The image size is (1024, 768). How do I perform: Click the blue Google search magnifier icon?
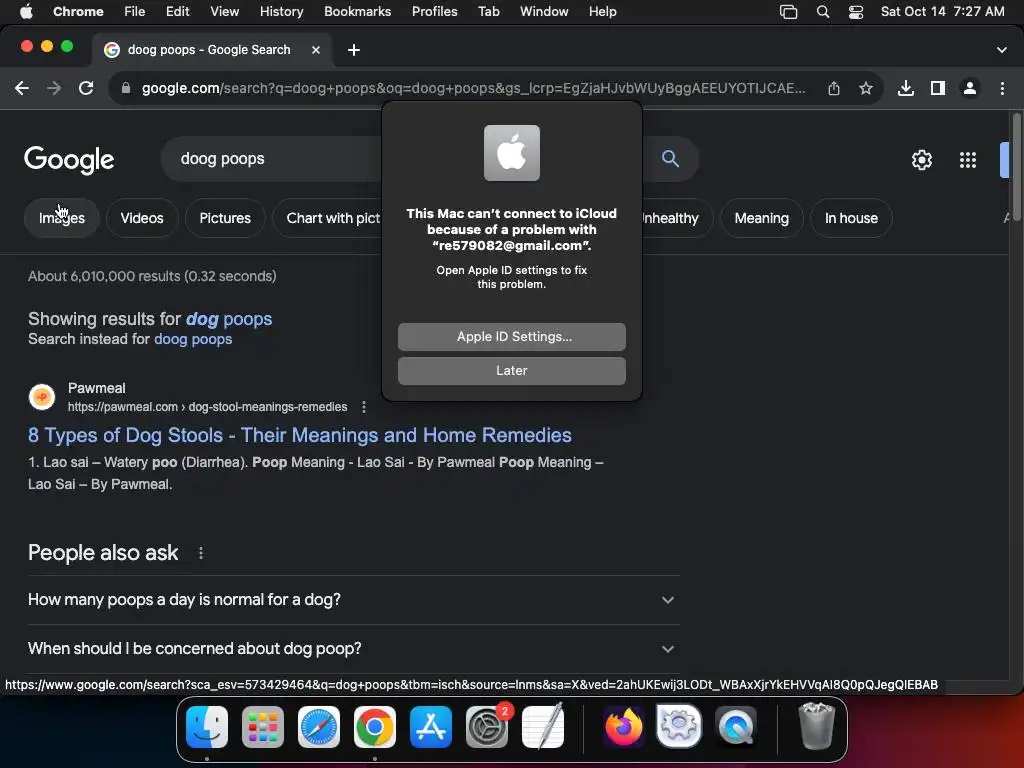[670, 158]
